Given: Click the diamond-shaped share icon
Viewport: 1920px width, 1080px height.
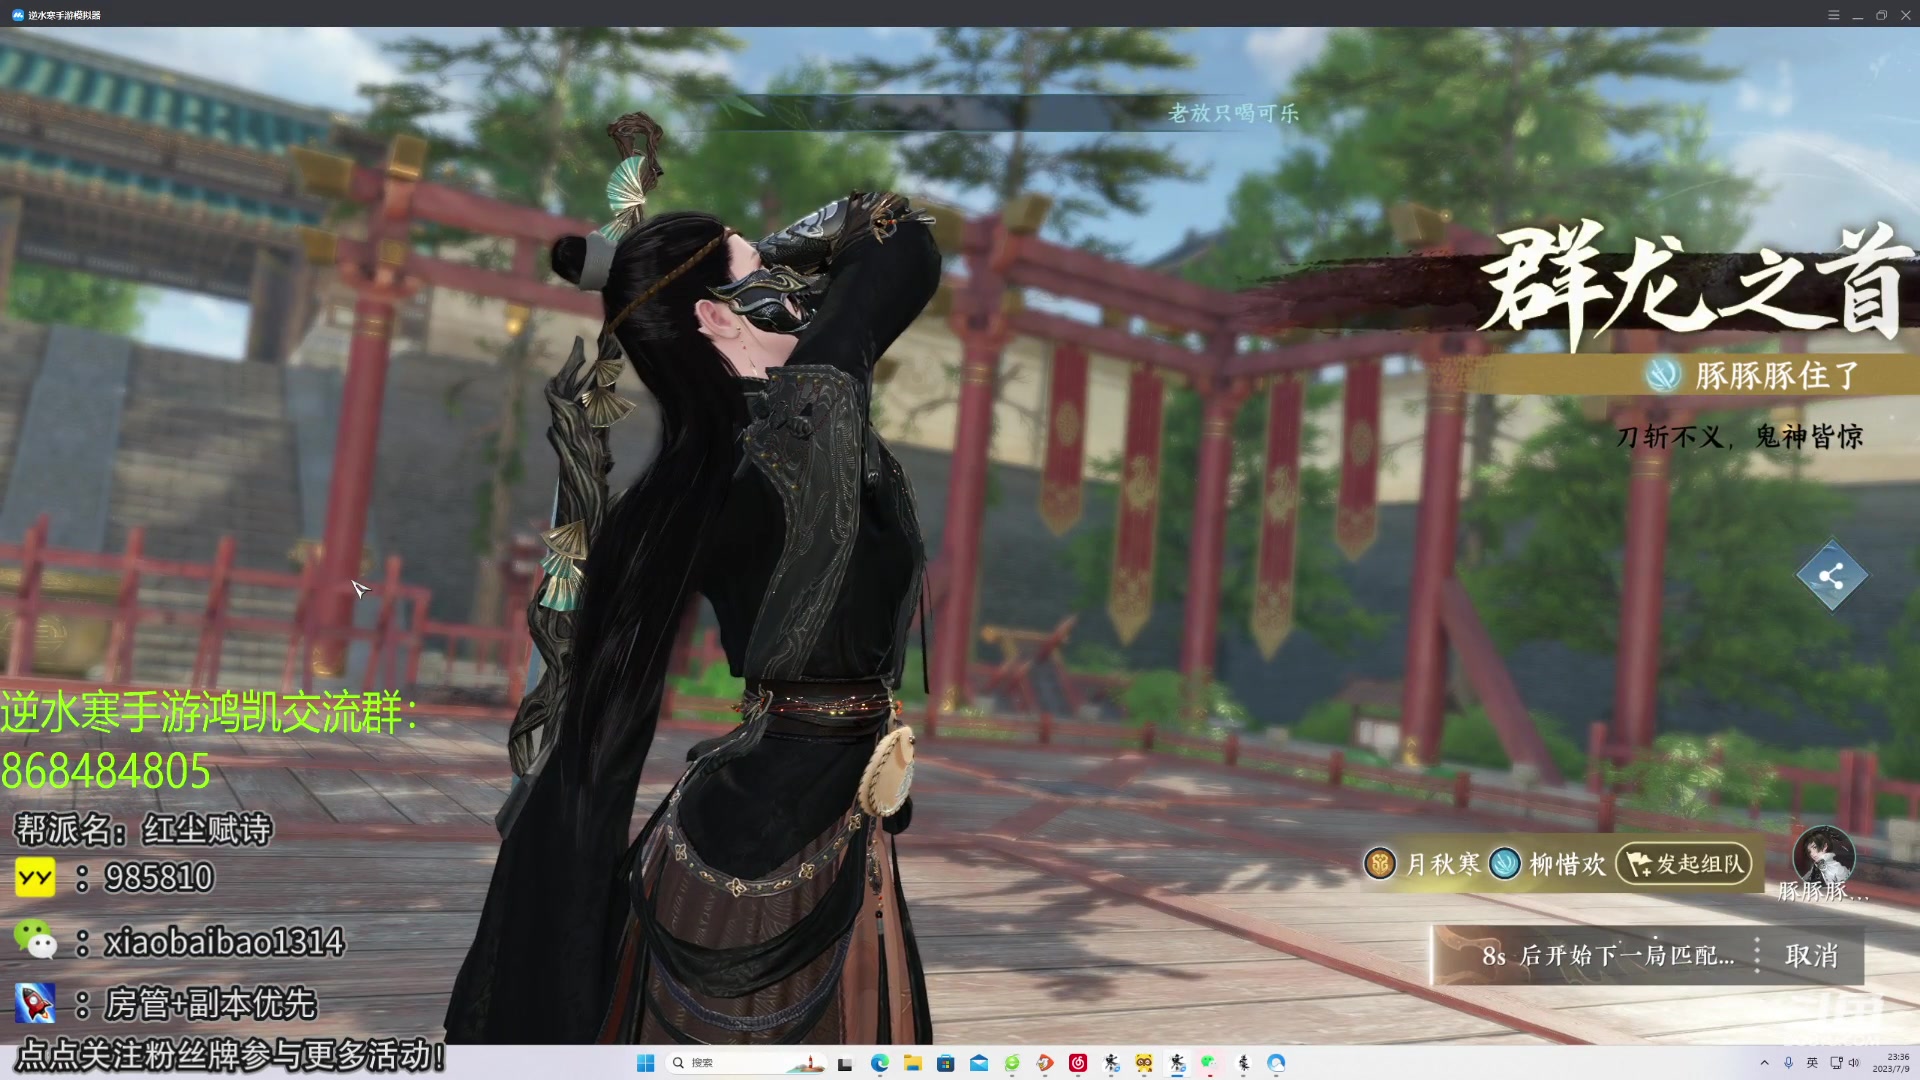Looking at the screenshot, I should tap(1831, 575).
